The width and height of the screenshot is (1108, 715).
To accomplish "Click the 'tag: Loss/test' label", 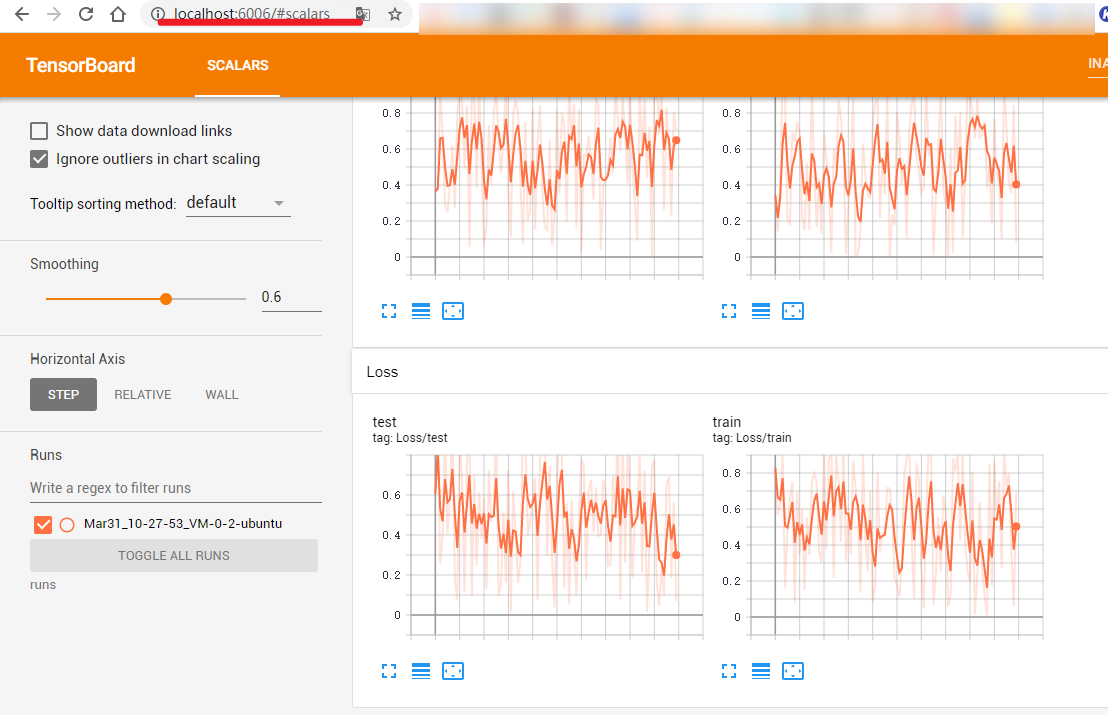I will coord(410,438).
